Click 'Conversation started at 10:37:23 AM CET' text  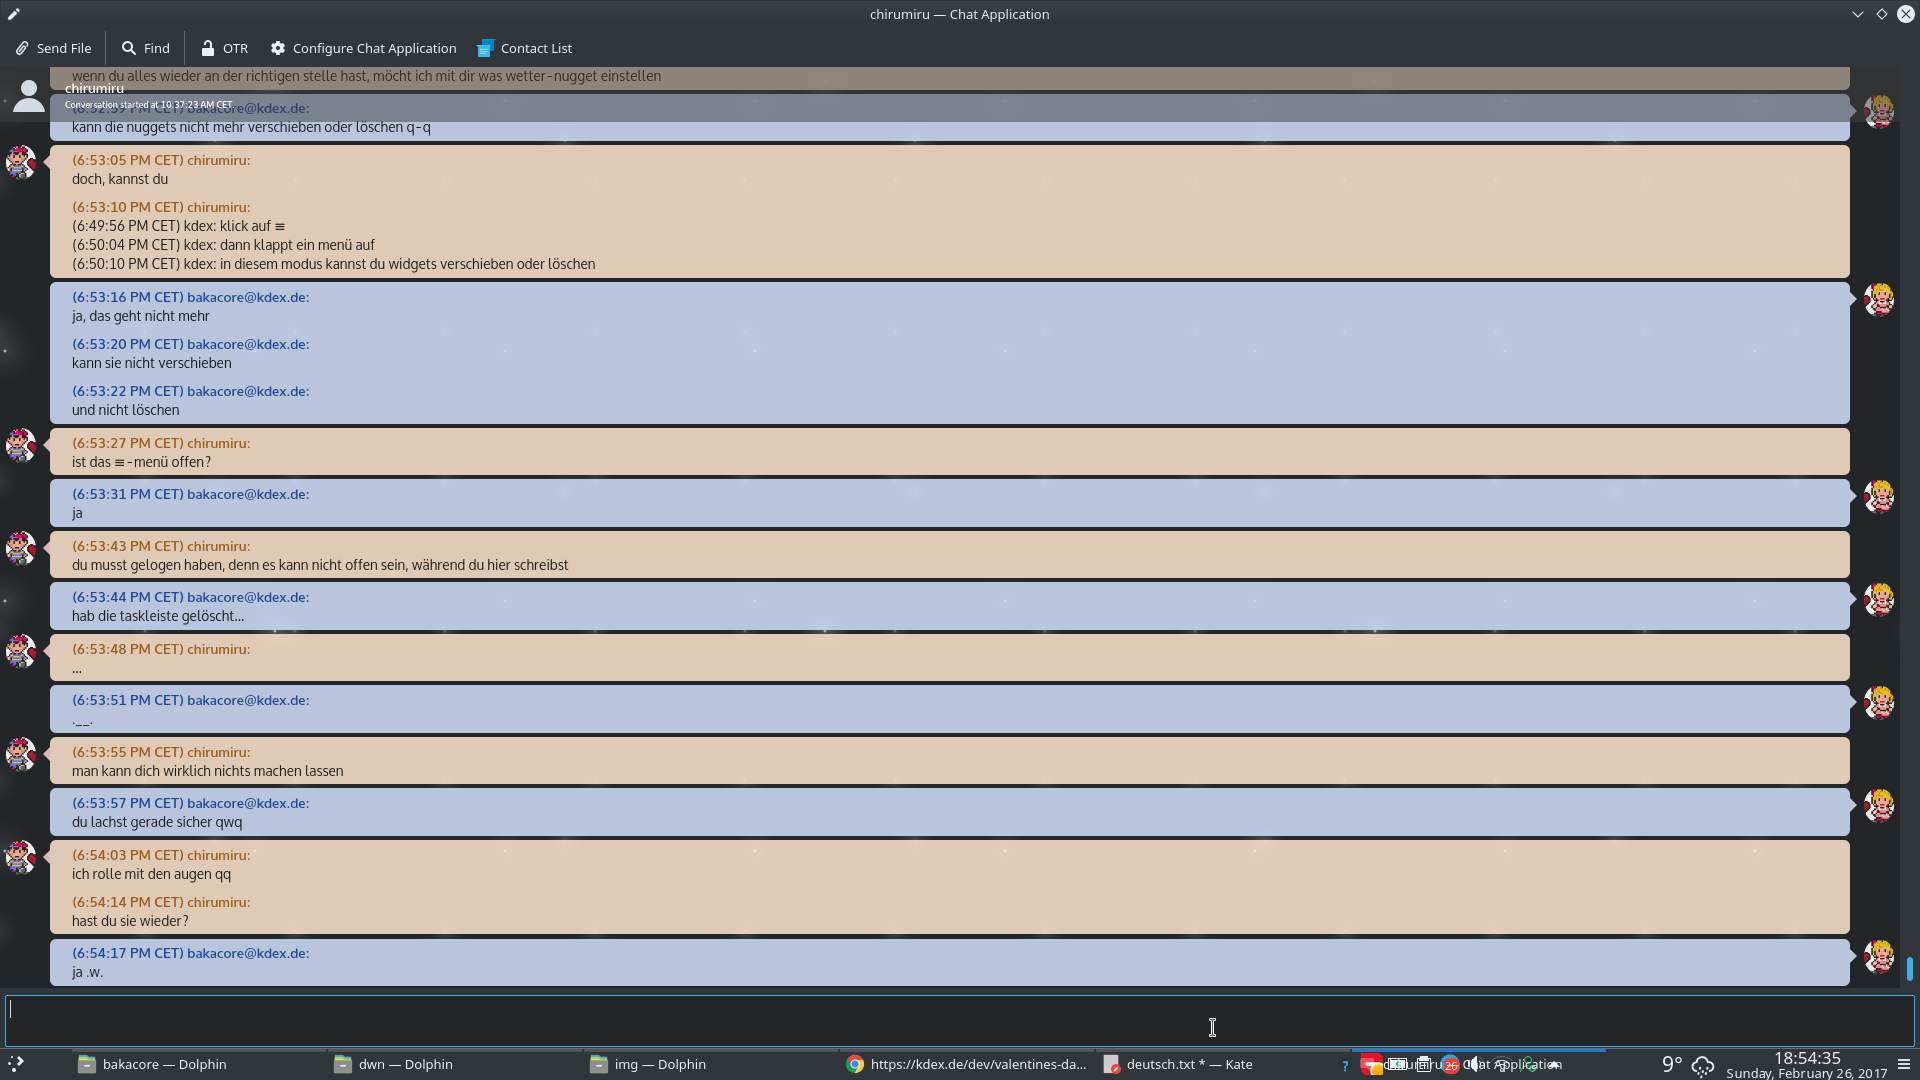148,104
